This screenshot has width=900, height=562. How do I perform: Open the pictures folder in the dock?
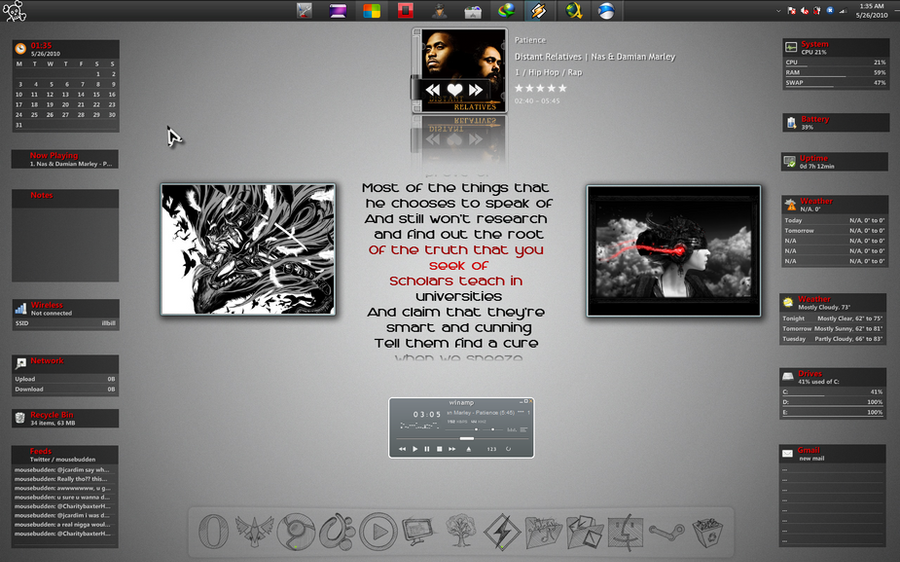[584, 531]
